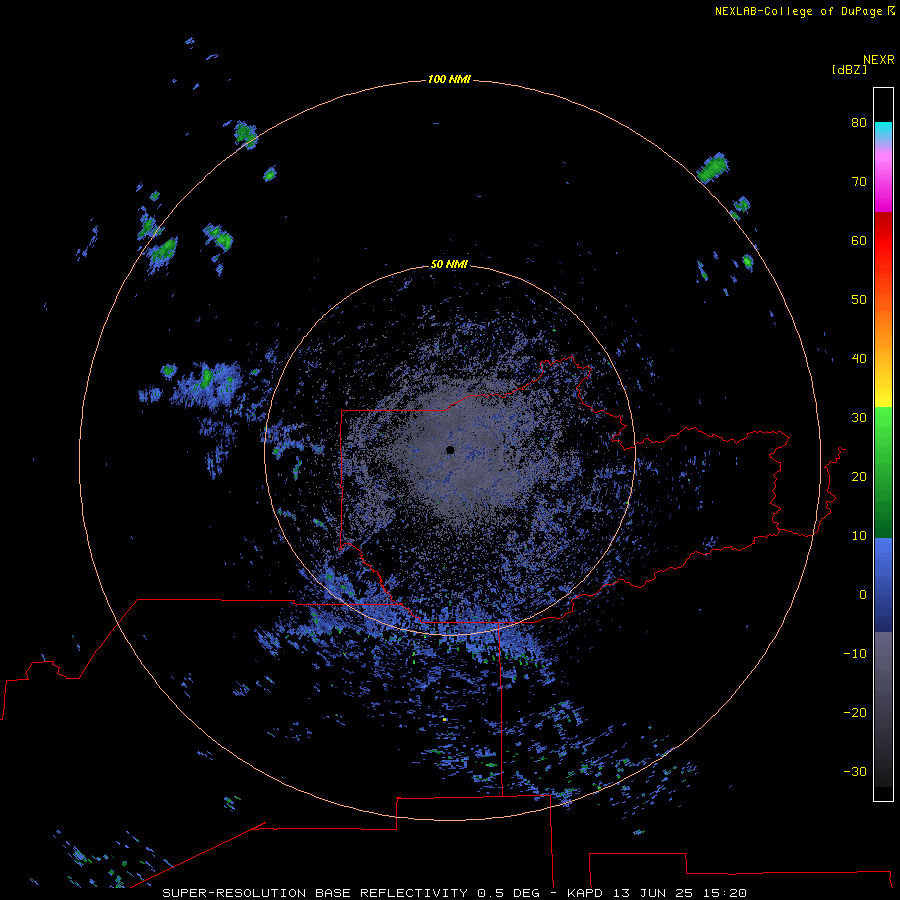Click the -10 value on dBZ scale
Viewport: 900px width, 900px height.
(x=855, y=654)
